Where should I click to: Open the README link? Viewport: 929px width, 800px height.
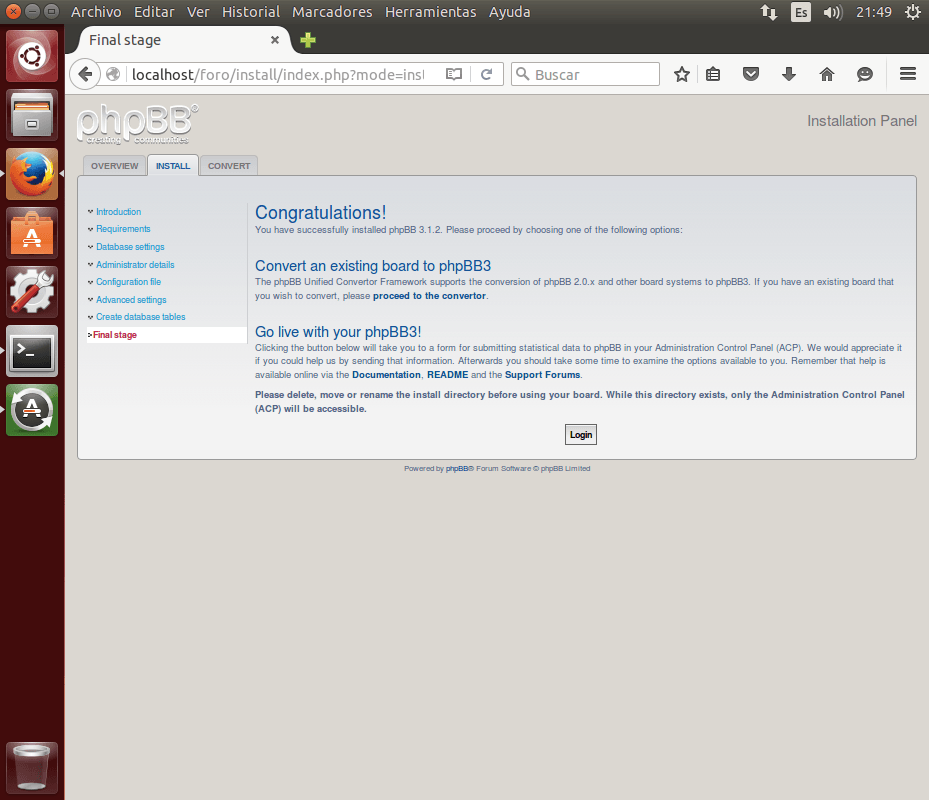point(447,375)
